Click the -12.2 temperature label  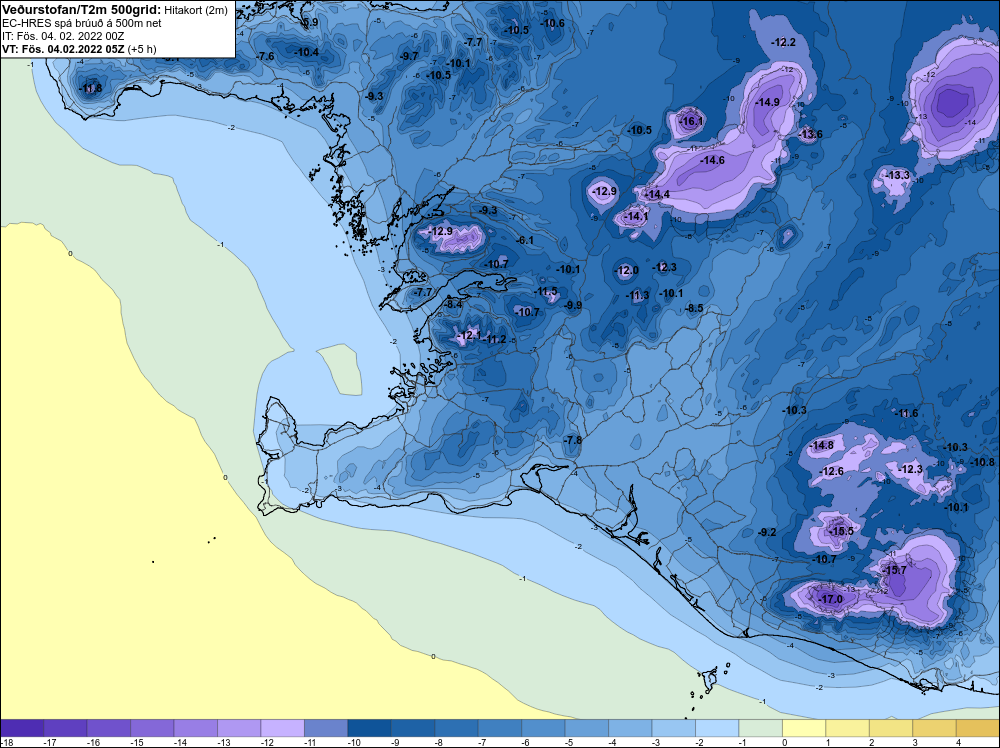point(784,42)
